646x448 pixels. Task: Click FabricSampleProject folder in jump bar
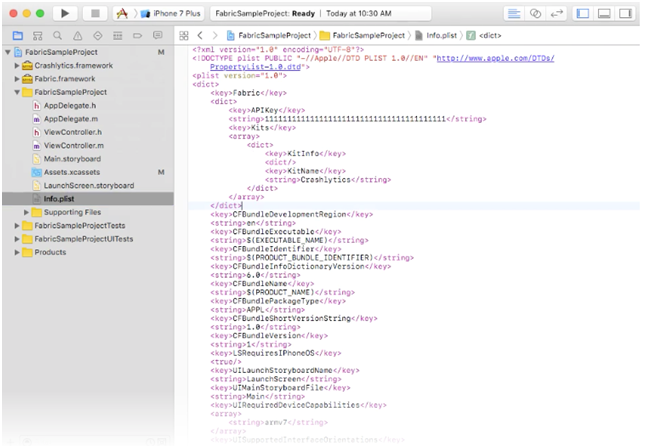click(x=363, y=35)
